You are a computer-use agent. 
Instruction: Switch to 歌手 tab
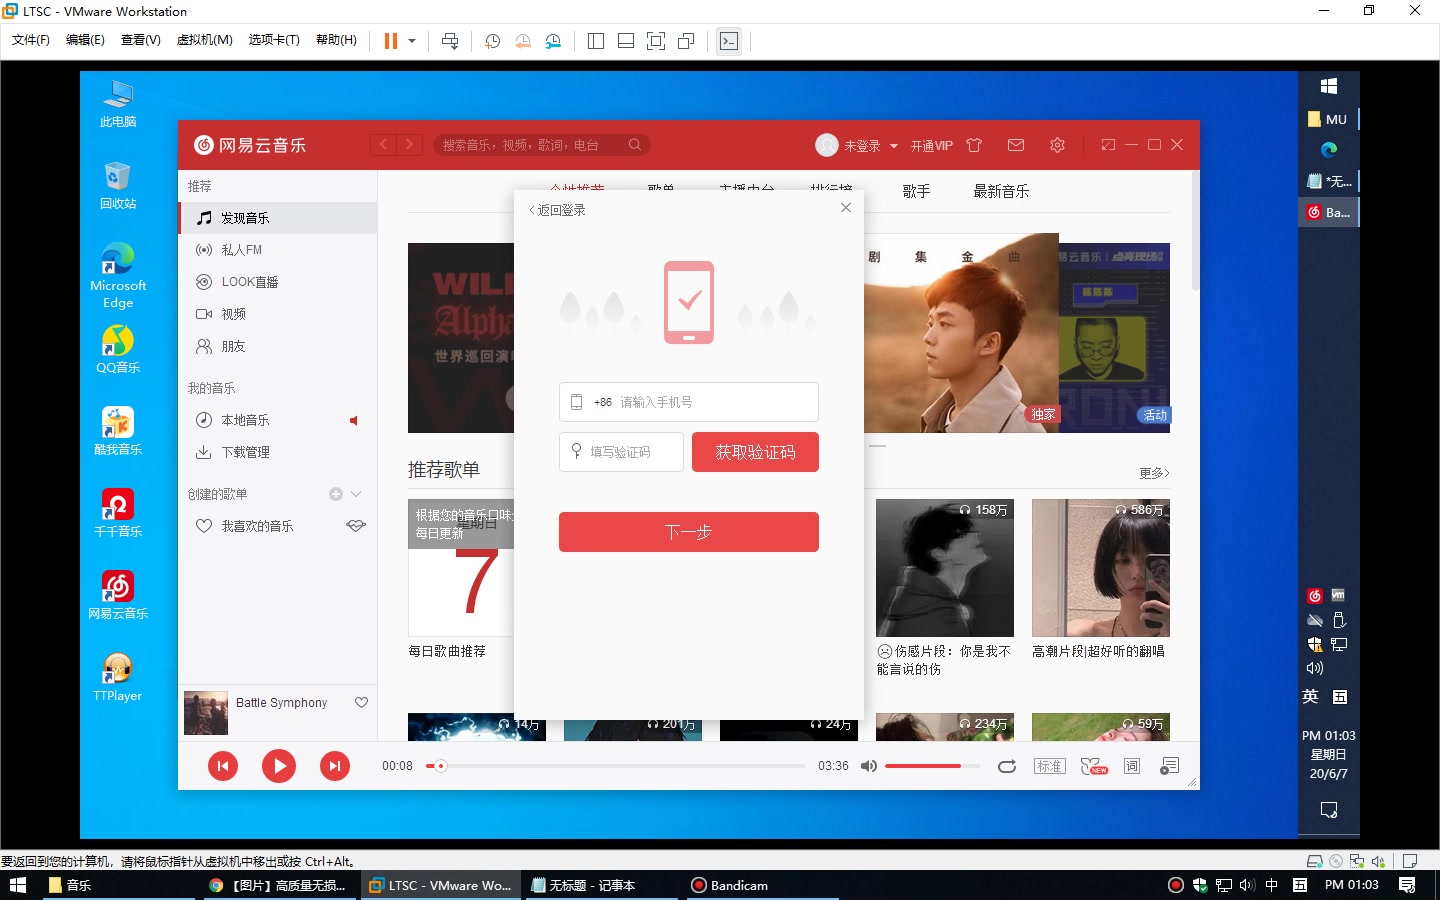point(916,191)
